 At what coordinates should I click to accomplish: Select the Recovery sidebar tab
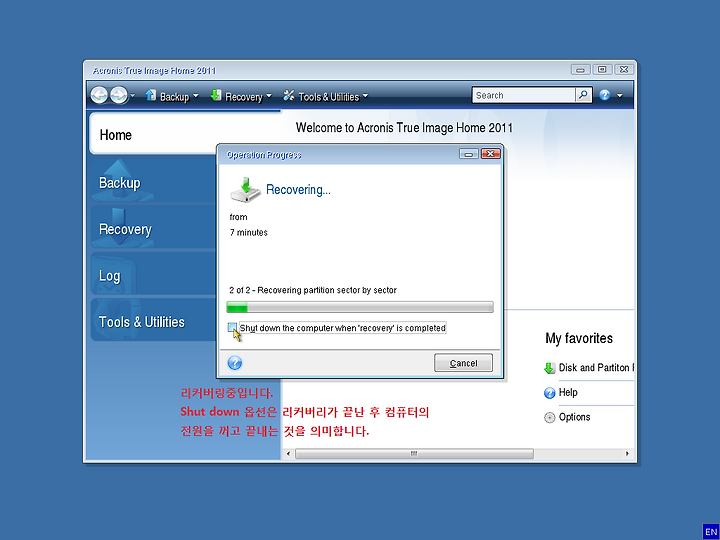point(153,228)
